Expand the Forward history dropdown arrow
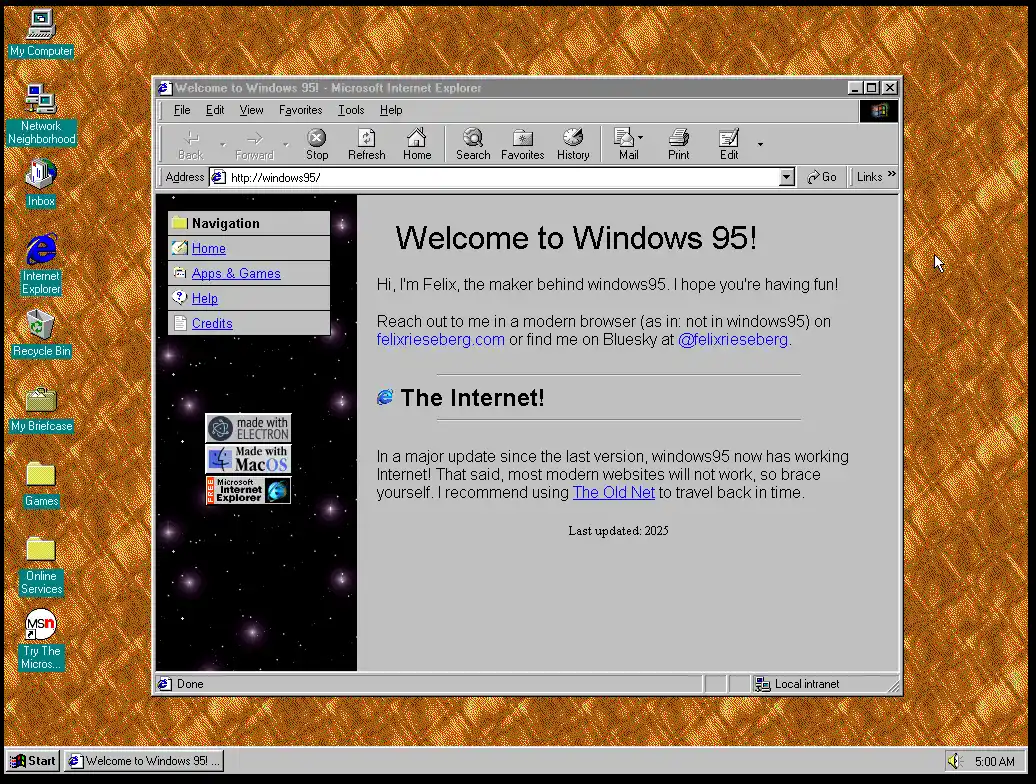Image resolution: width=1036 pixels, height=784 pixels. [285, 145]
